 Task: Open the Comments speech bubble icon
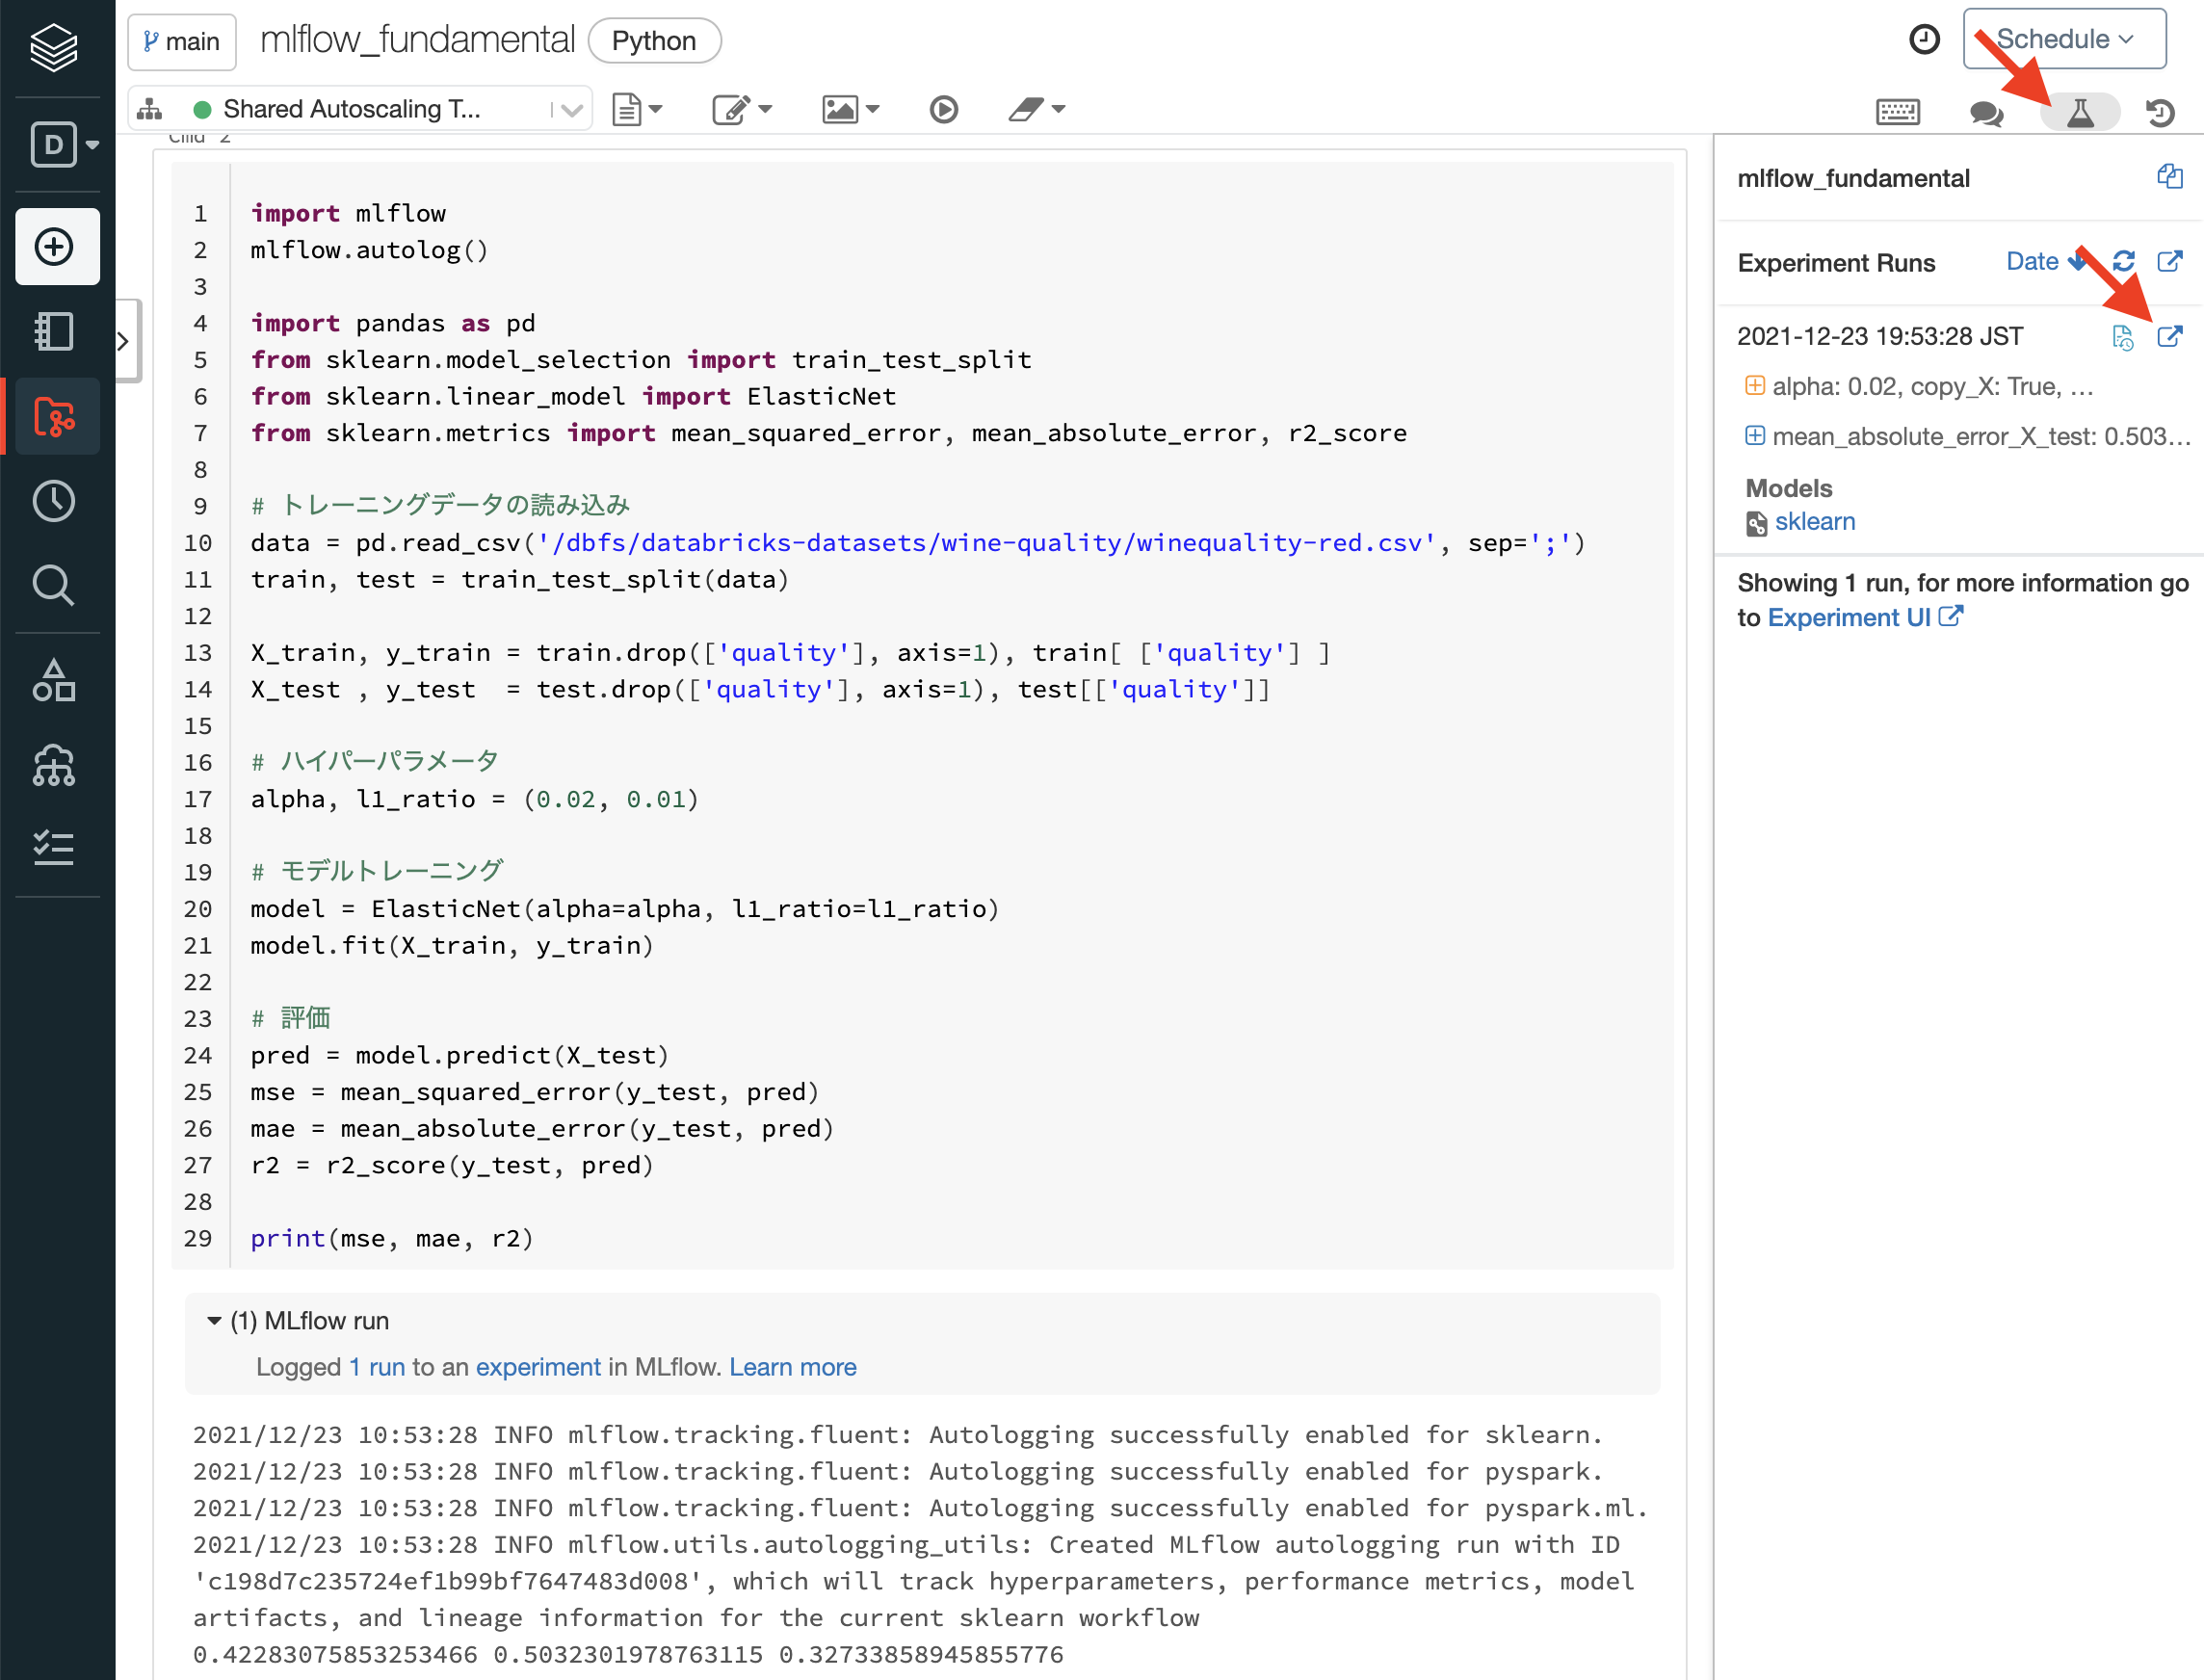pyautogui.click(x=1986, y=112)
